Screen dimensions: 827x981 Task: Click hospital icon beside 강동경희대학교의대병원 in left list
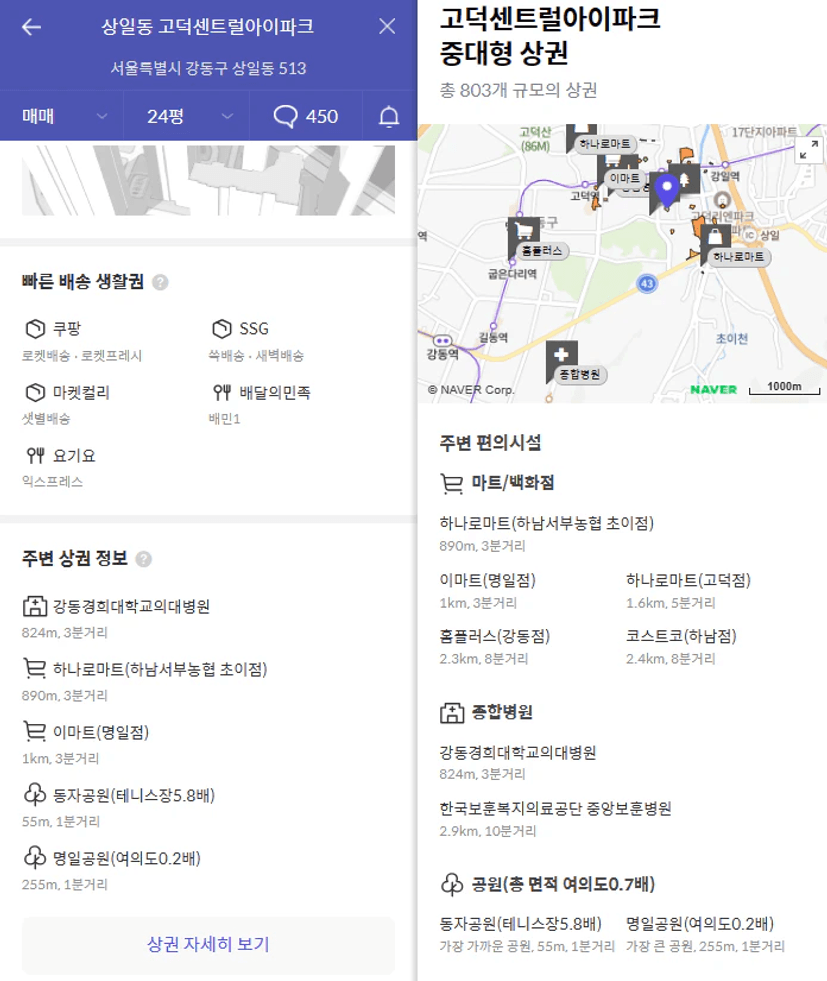(x=35, y=606)
